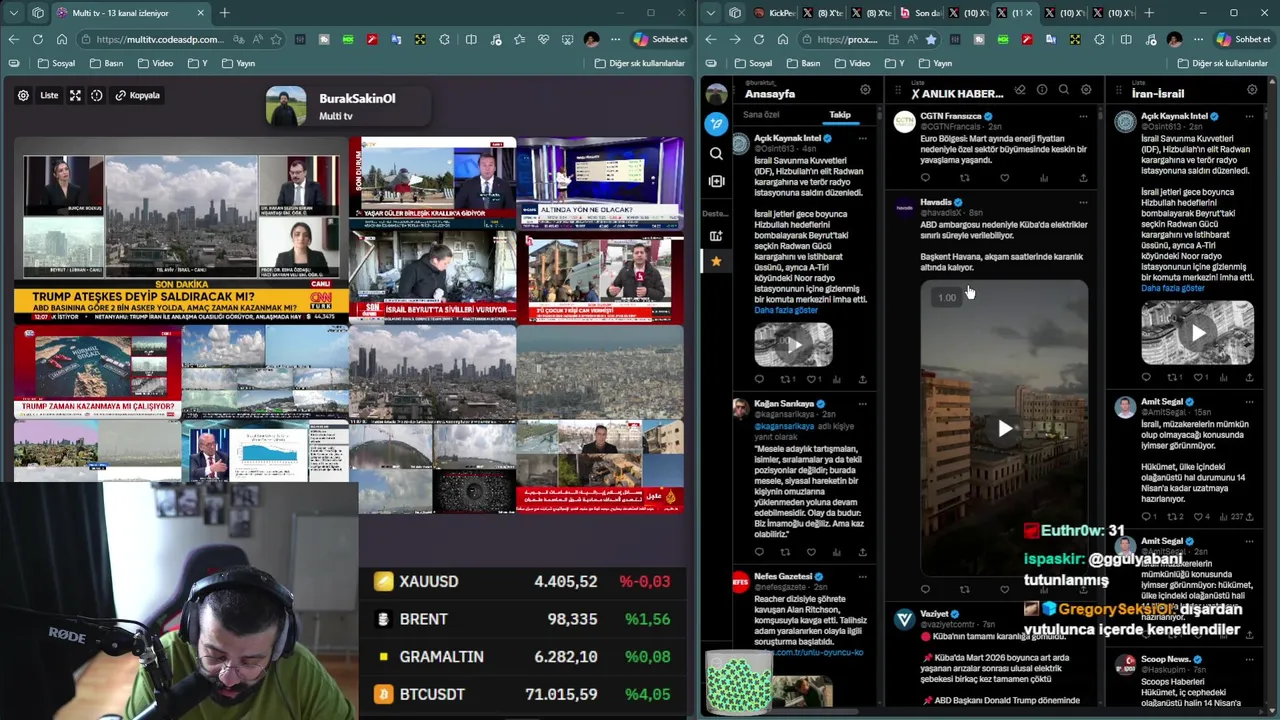Open İran-İsrail column settings gear
This screenshot has width=1280, height=720.
[1252, 90]
